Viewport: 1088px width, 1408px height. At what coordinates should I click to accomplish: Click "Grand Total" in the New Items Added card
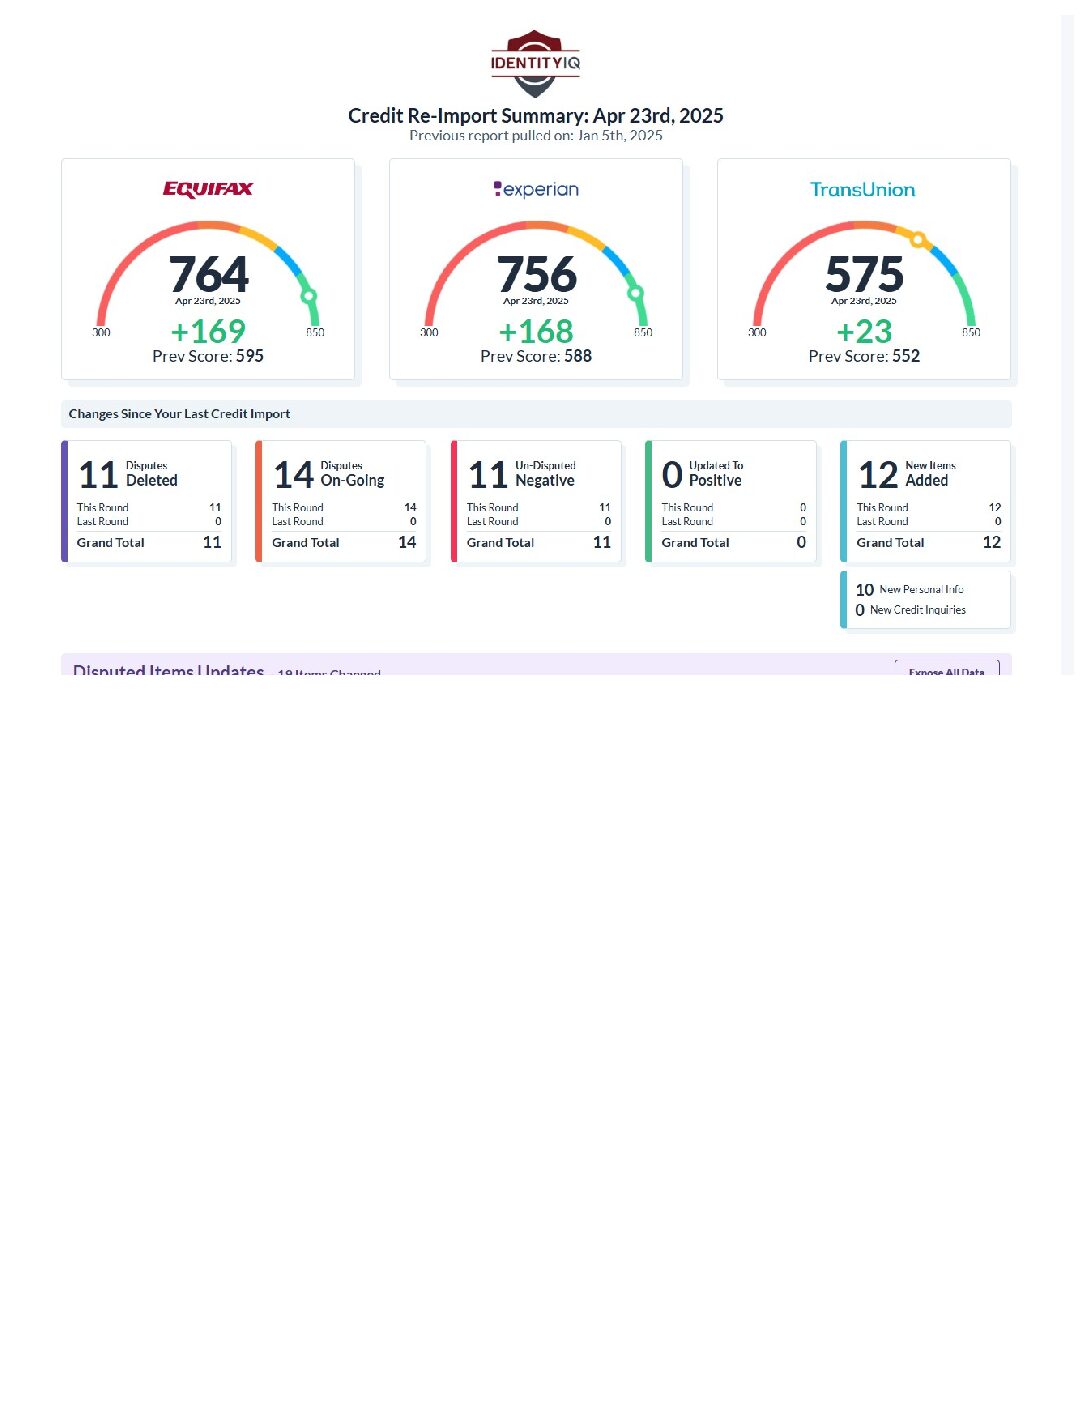[x=891, y=542]
